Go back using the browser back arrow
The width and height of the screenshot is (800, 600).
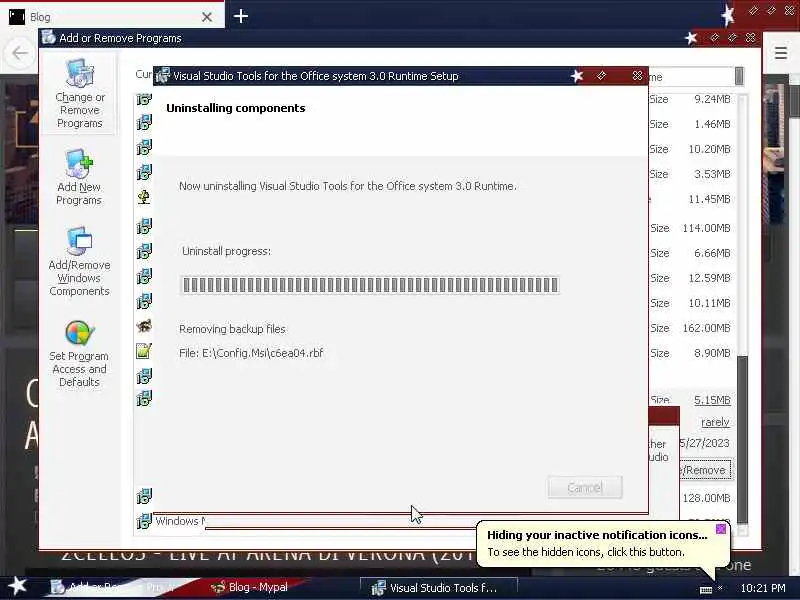coord(20,53)
